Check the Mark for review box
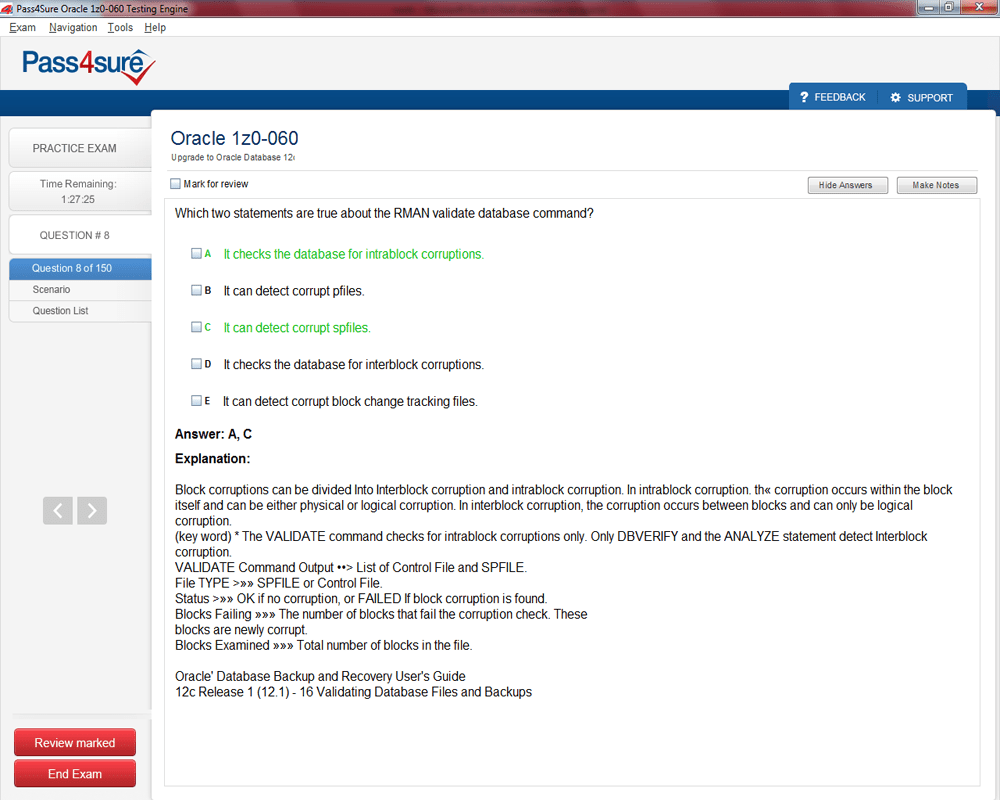1000x800 pixels. coord(175,183)
